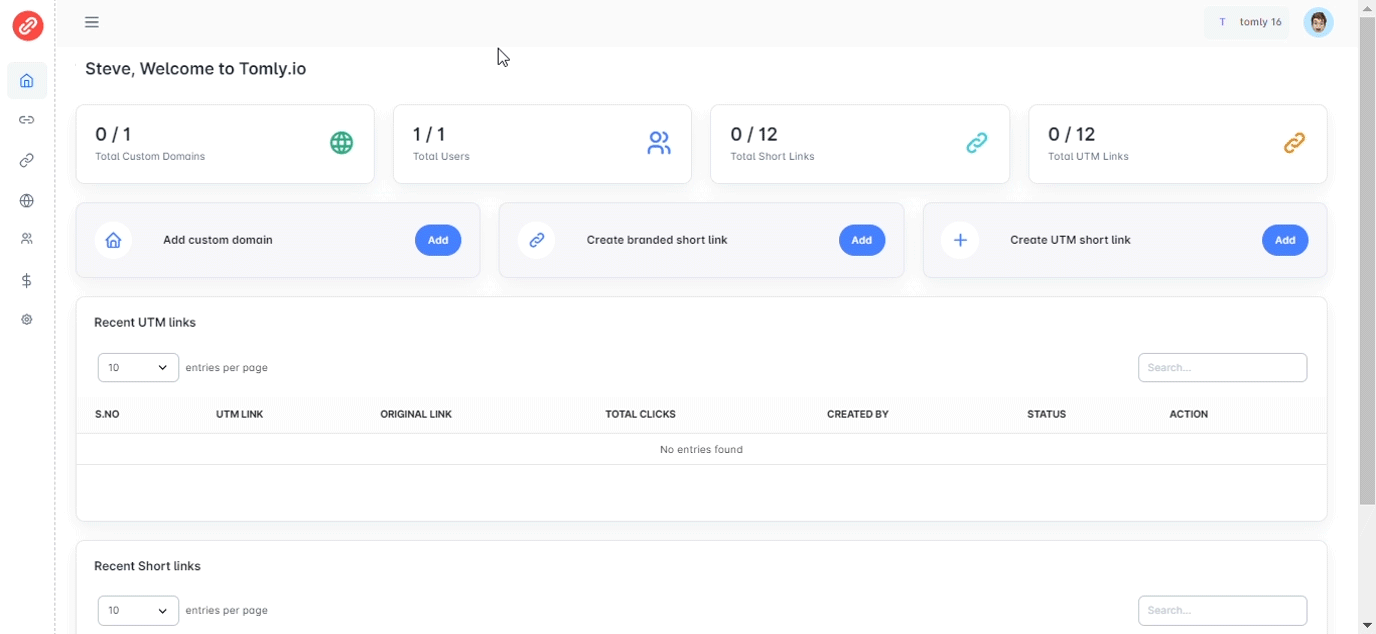Viewport: 1376px width, 634px height.
Task: Click the Total Custom Domains label
Action: pos(150,156)
